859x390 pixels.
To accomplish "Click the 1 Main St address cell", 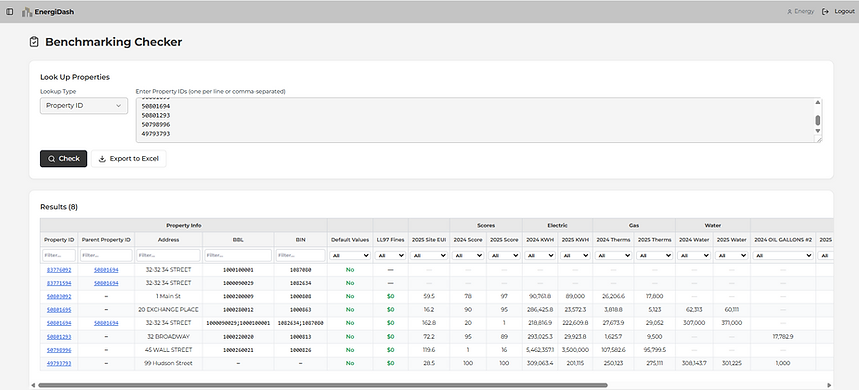I will pyautogui.click(x=169, y=296).
